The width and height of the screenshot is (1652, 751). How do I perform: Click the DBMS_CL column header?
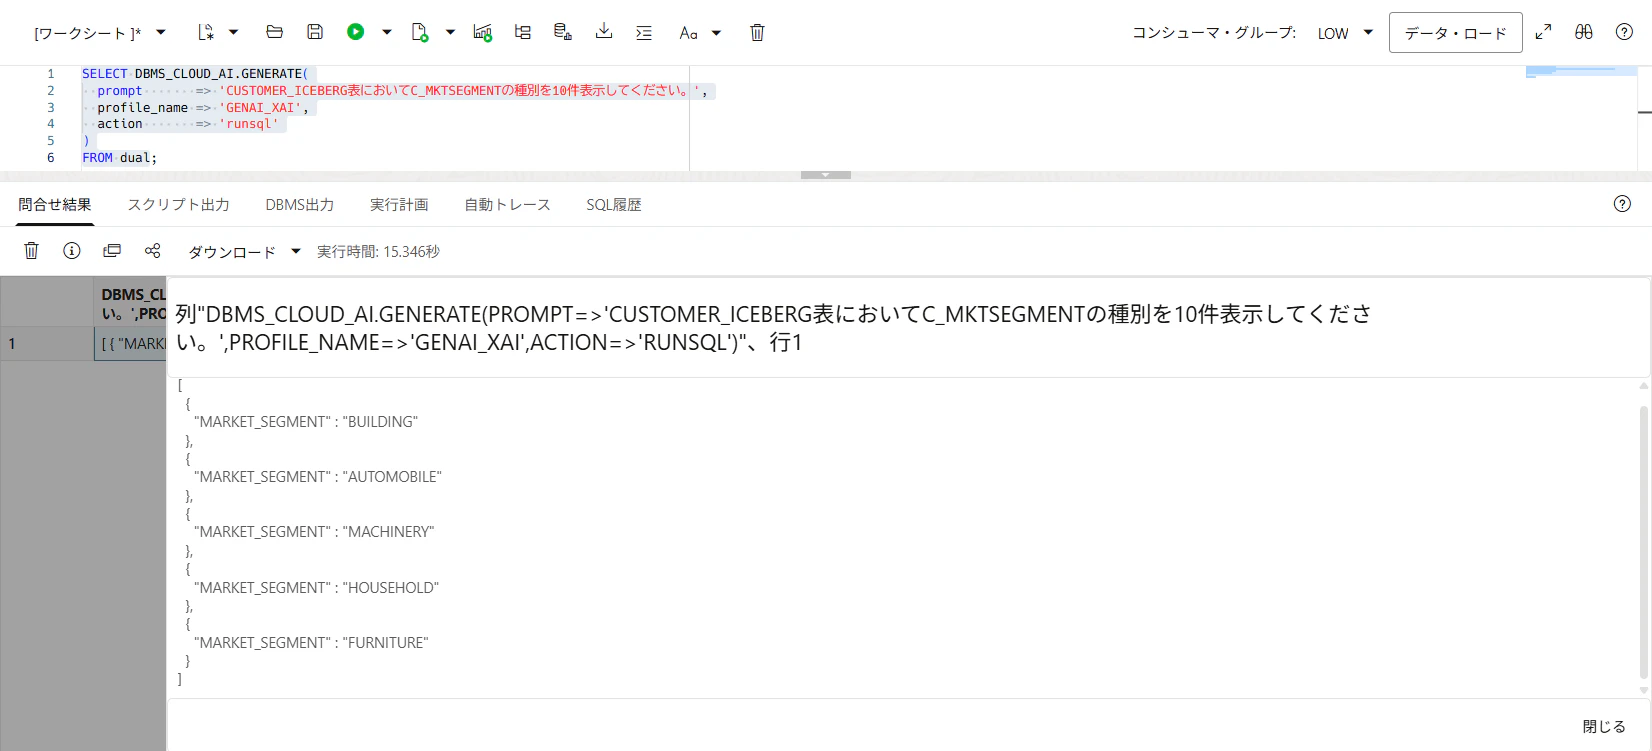tap(131, 303)
